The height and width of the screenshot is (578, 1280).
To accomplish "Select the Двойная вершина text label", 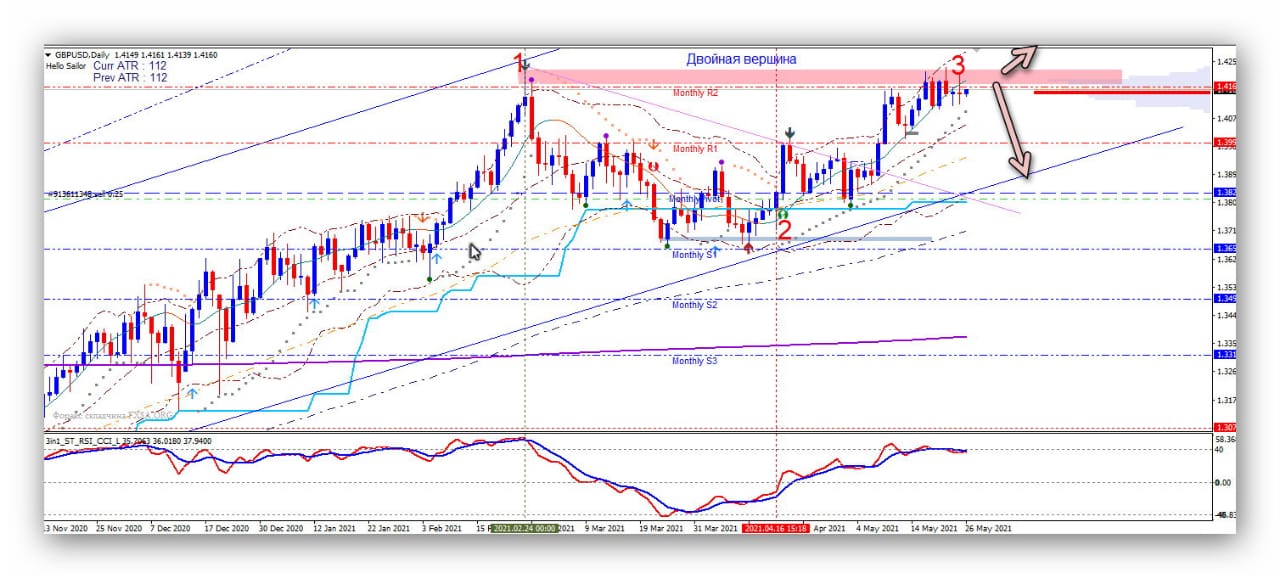I will pos(741,59).
